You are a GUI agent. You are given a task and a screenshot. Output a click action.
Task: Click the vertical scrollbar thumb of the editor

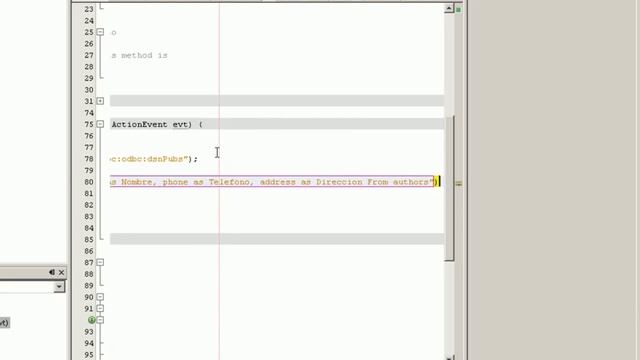pos(449,188)
